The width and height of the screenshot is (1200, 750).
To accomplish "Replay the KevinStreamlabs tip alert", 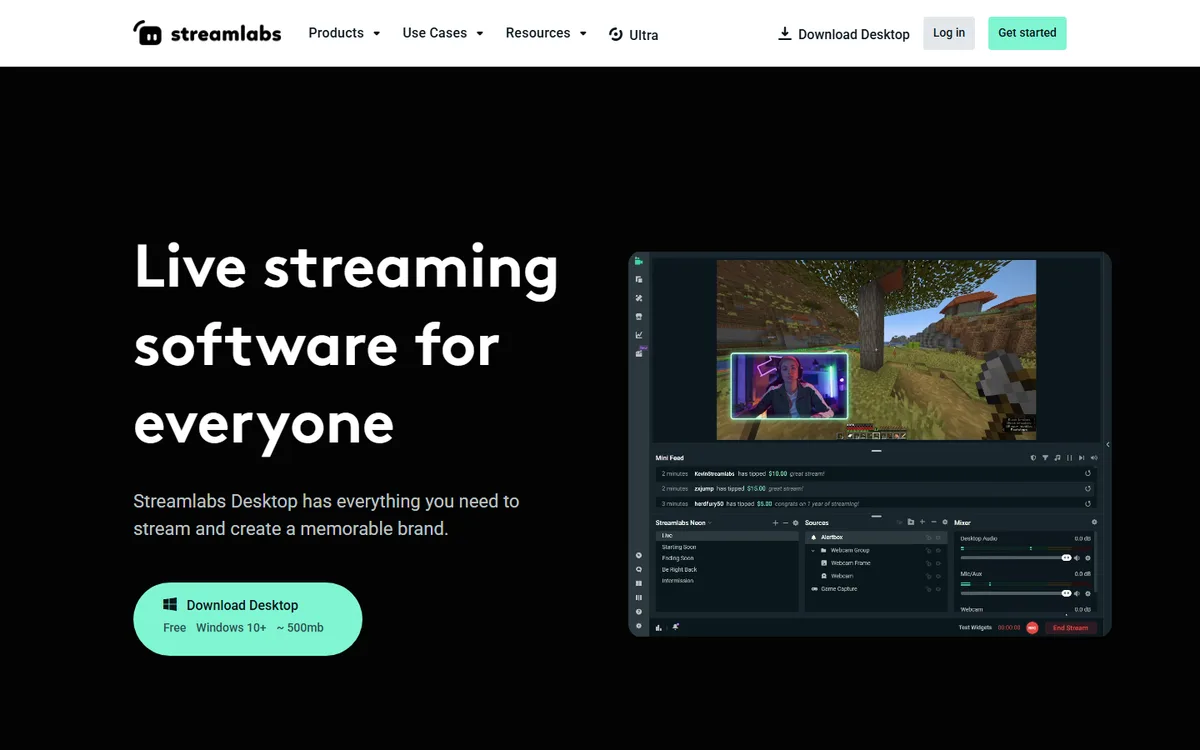I will point(1088,474).
